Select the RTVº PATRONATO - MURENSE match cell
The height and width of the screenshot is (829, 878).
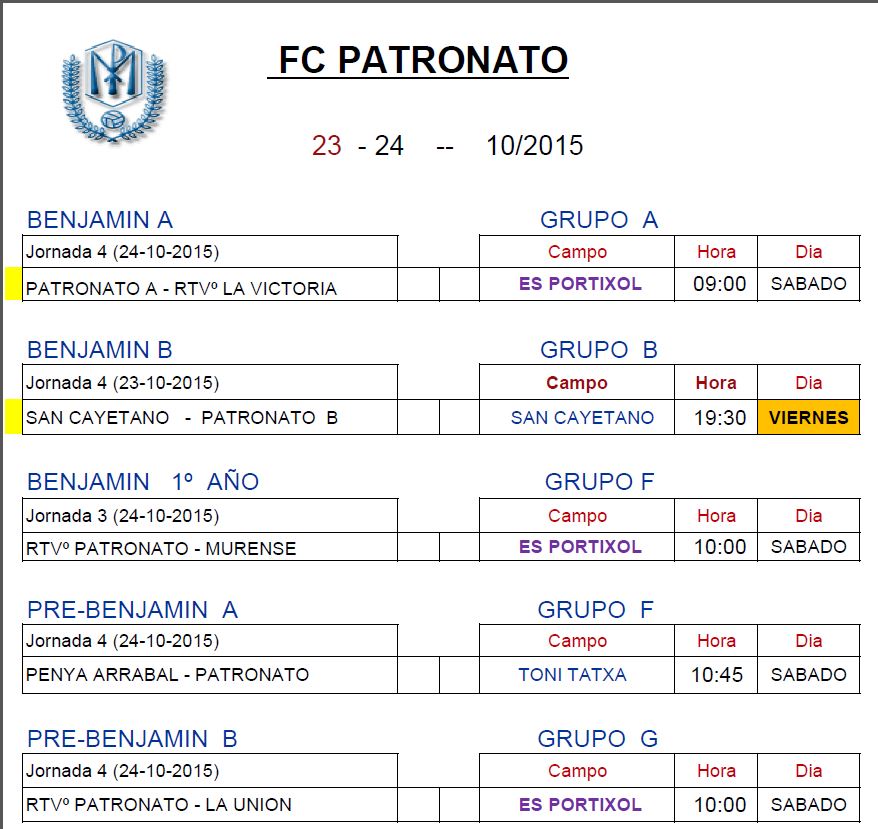160,548
